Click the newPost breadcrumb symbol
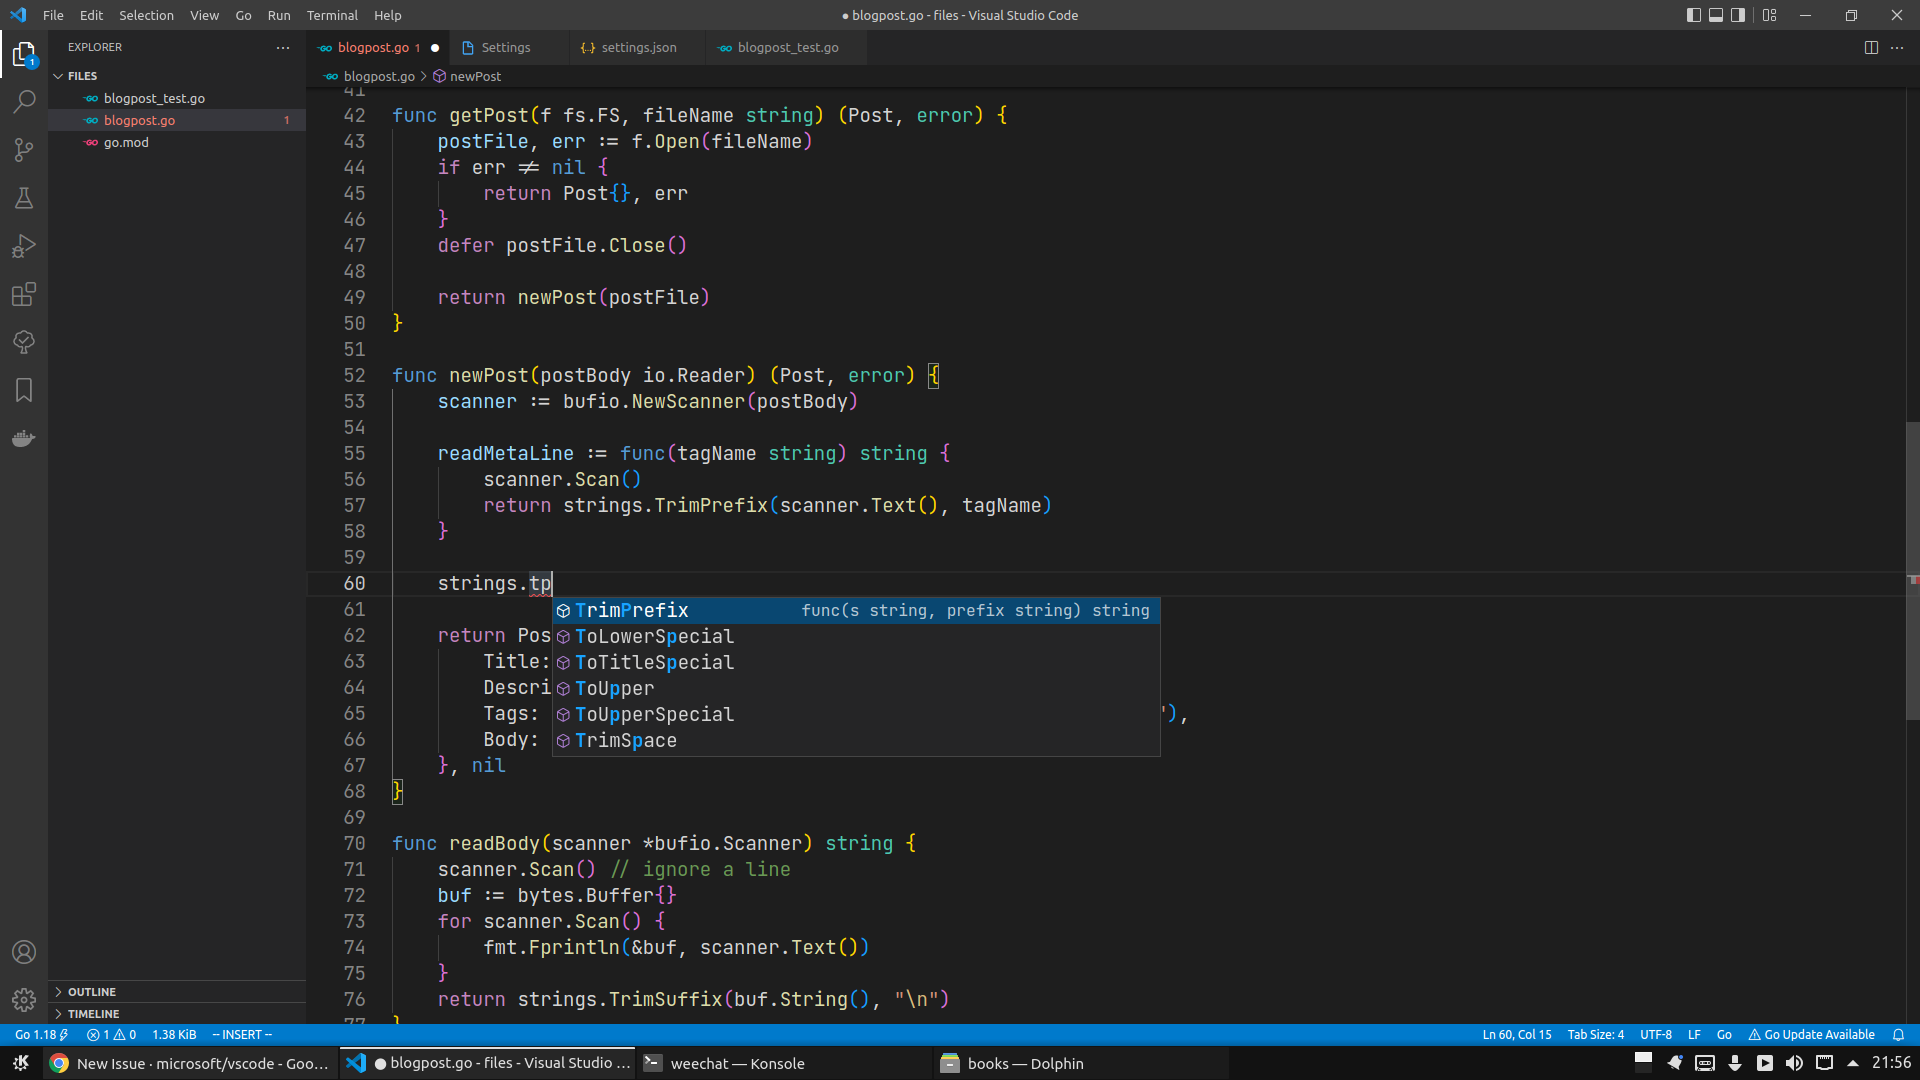 (467, 76)
